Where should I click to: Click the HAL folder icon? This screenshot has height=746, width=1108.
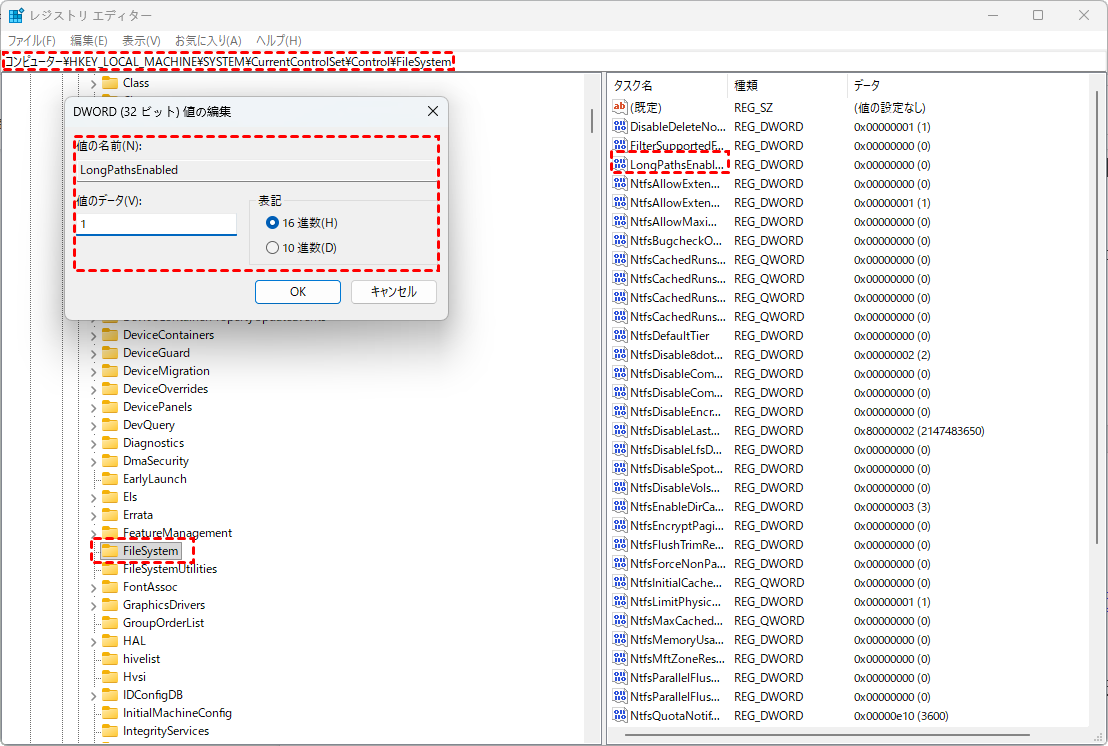pyautogui.click(x=110, y=641)
